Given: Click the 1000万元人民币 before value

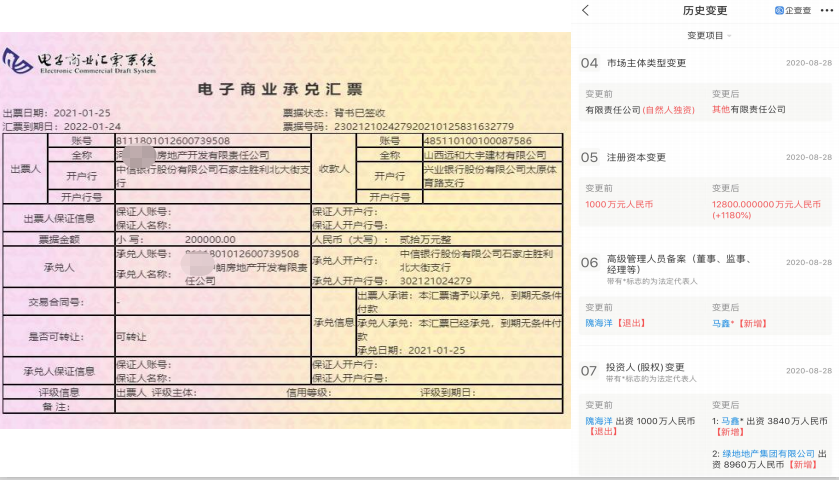Looking at the screenshot, I should [x=619, y=204].
